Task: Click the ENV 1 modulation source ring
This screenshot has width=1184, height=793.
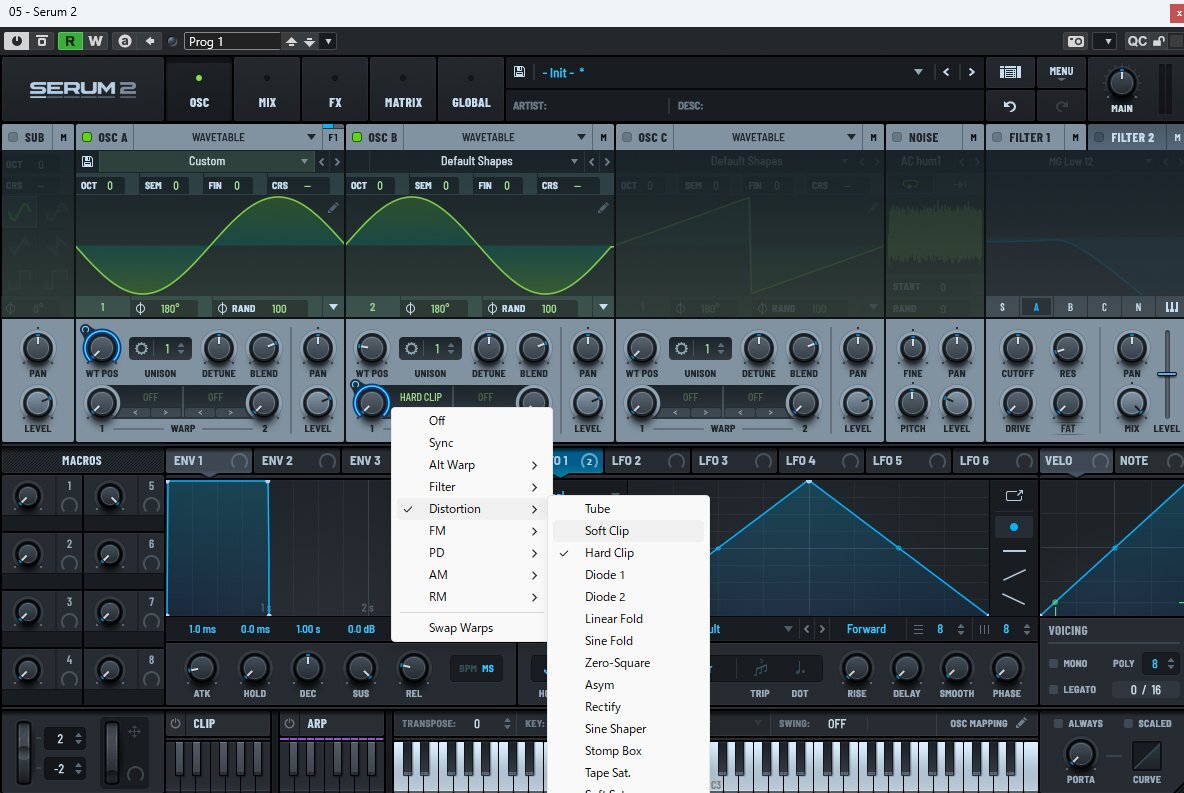Action: [x=239, y=461]
